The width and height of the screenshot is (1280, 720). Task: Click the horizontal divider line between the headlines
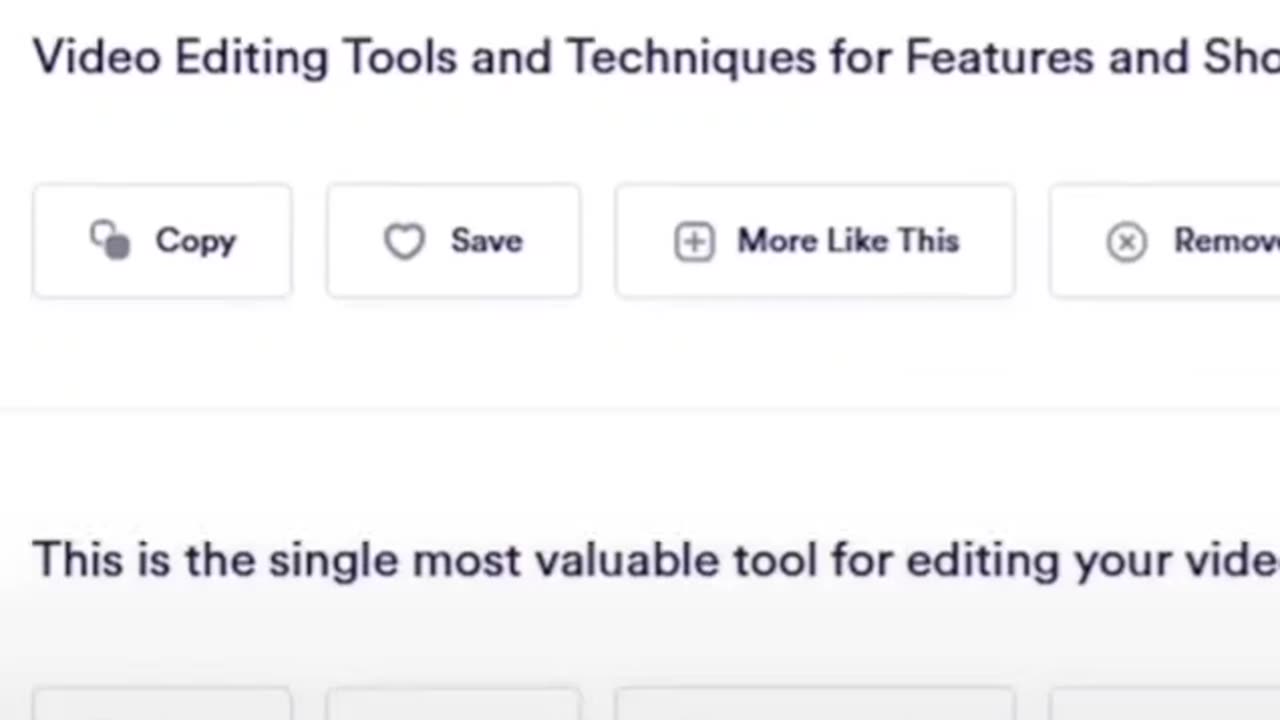640,408
